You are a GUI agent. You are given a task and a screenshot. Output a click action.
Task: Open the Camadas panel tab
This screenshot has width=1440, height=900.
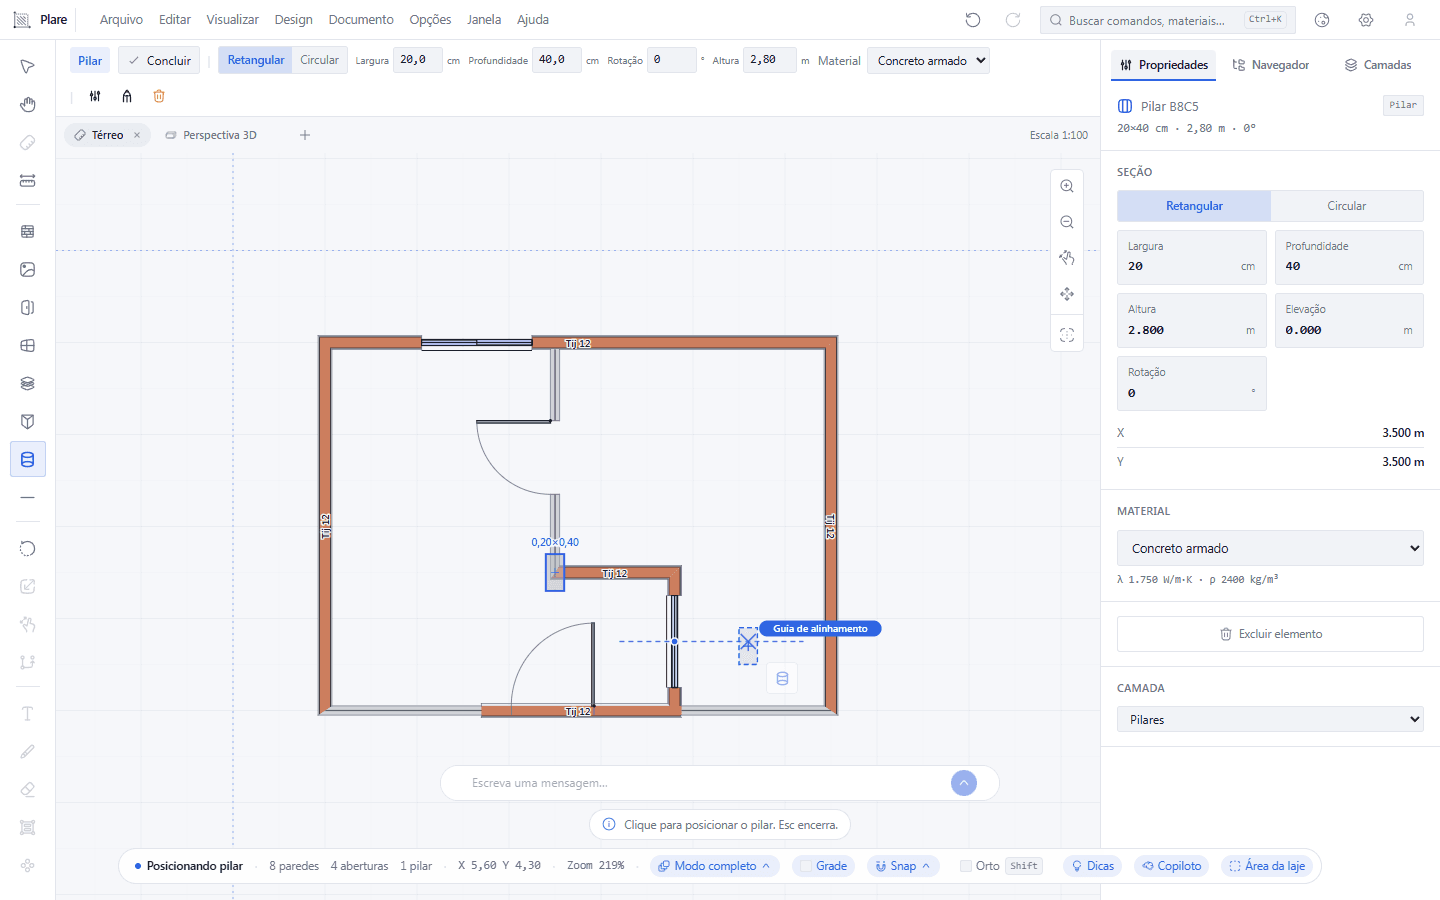(1378, 65)
